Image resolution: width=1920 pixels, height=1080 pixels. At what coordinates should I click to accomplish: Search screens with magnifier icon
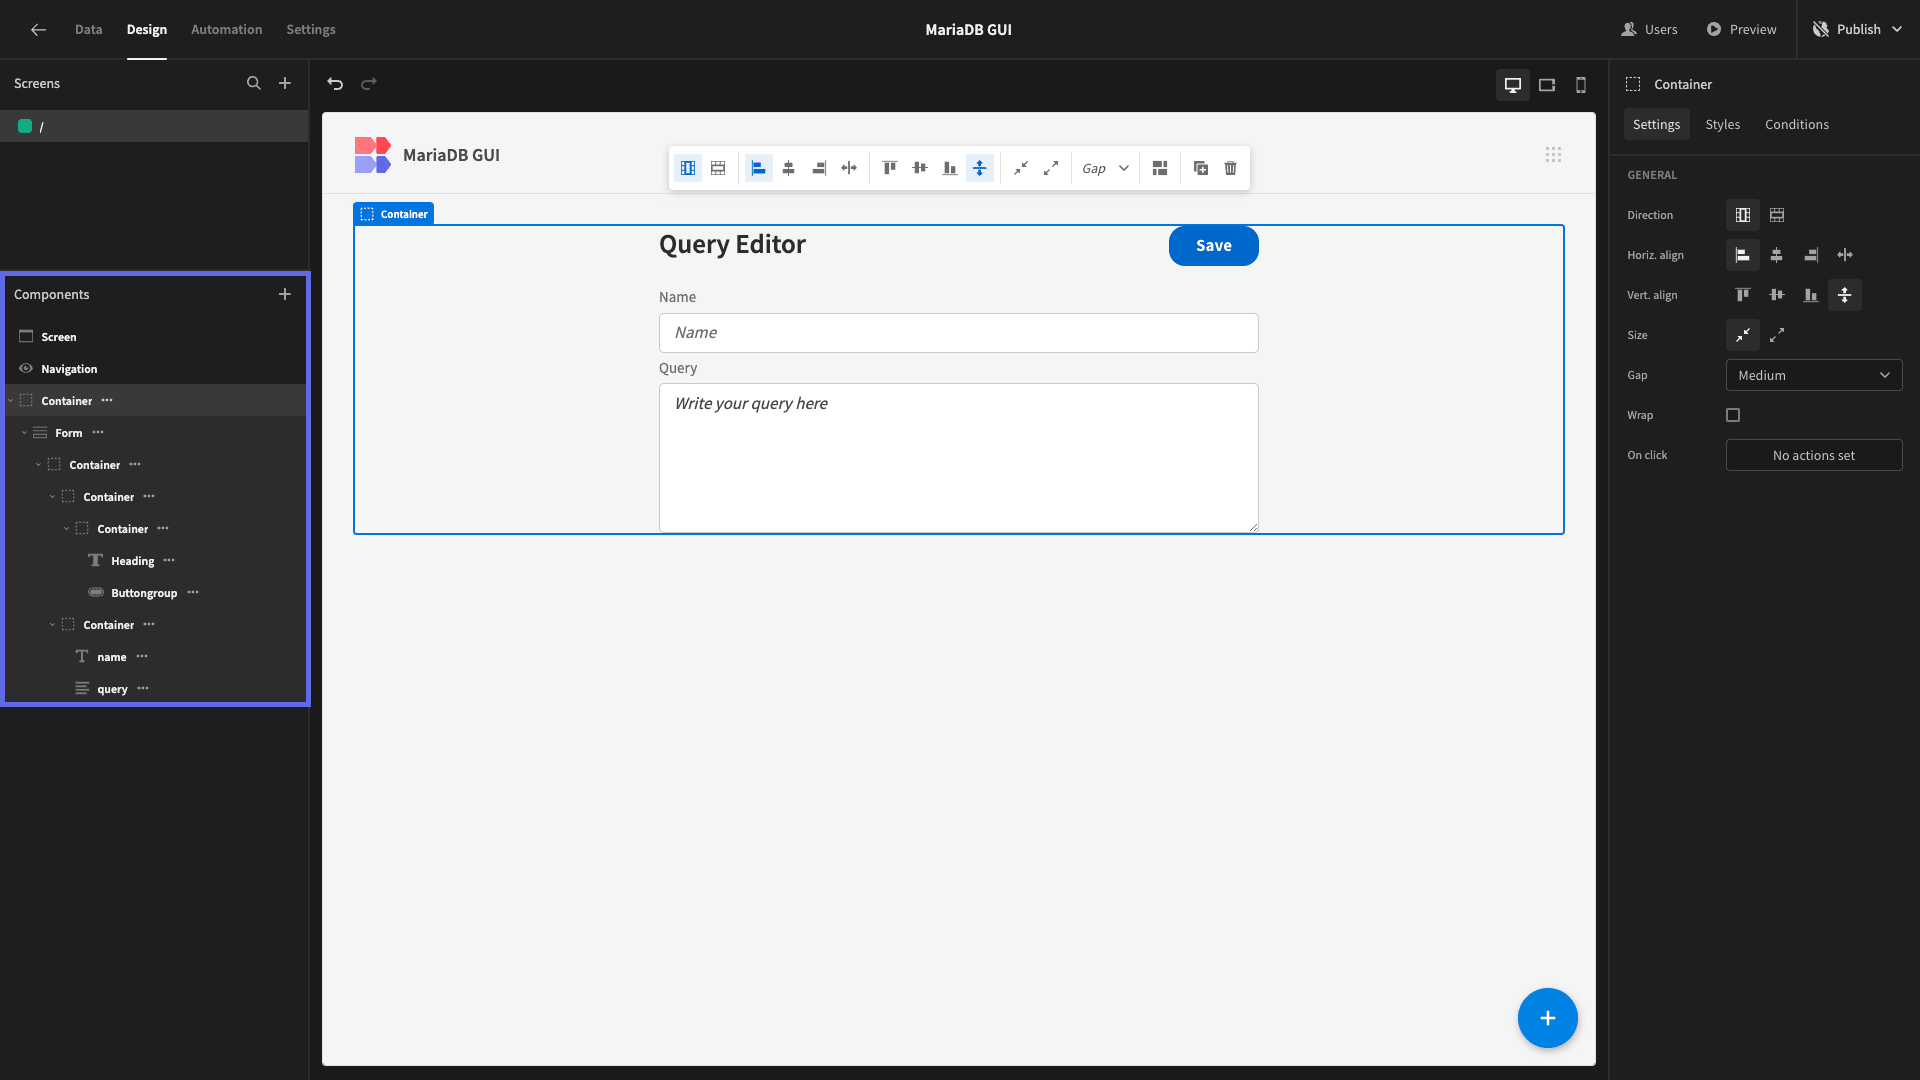tap(254, 84)
